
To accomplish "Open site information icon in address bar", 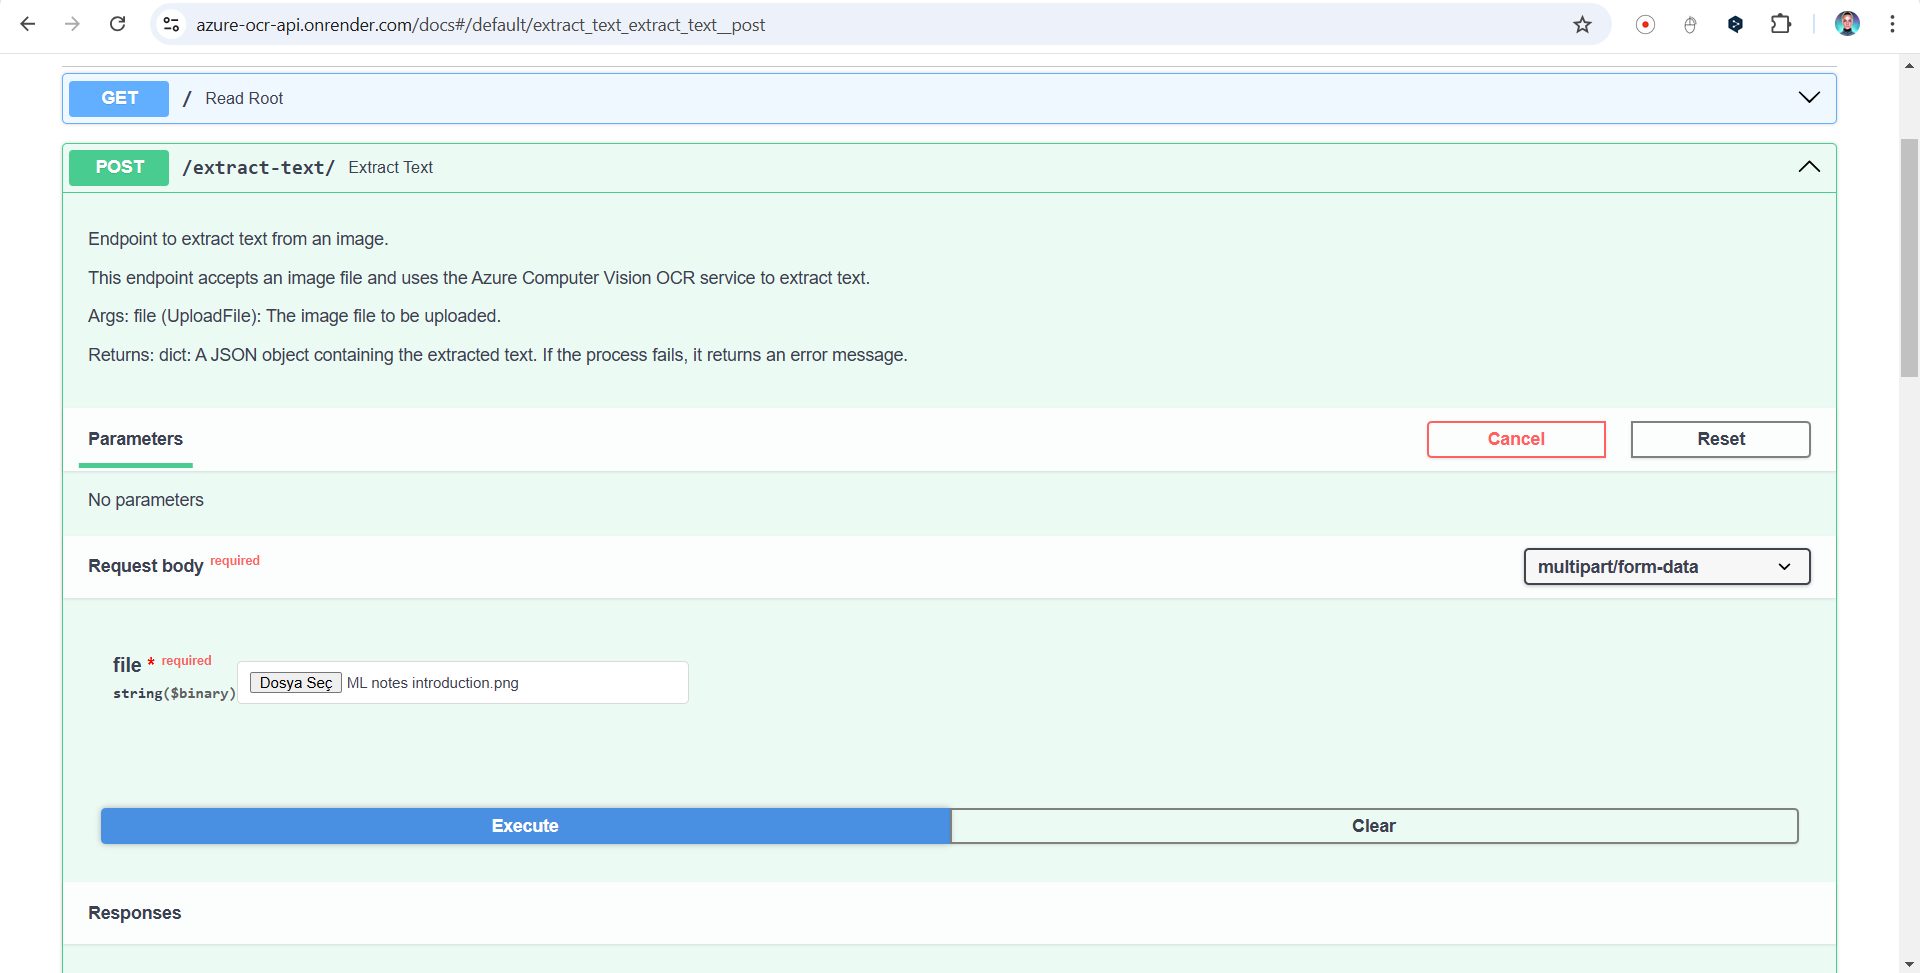I will click(172, 24).
